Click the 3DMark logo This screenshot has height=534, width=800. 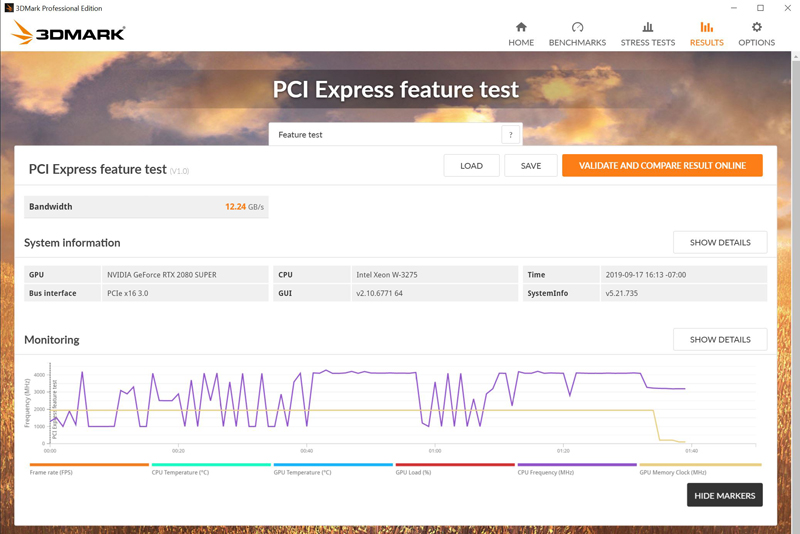pos(68,33)
